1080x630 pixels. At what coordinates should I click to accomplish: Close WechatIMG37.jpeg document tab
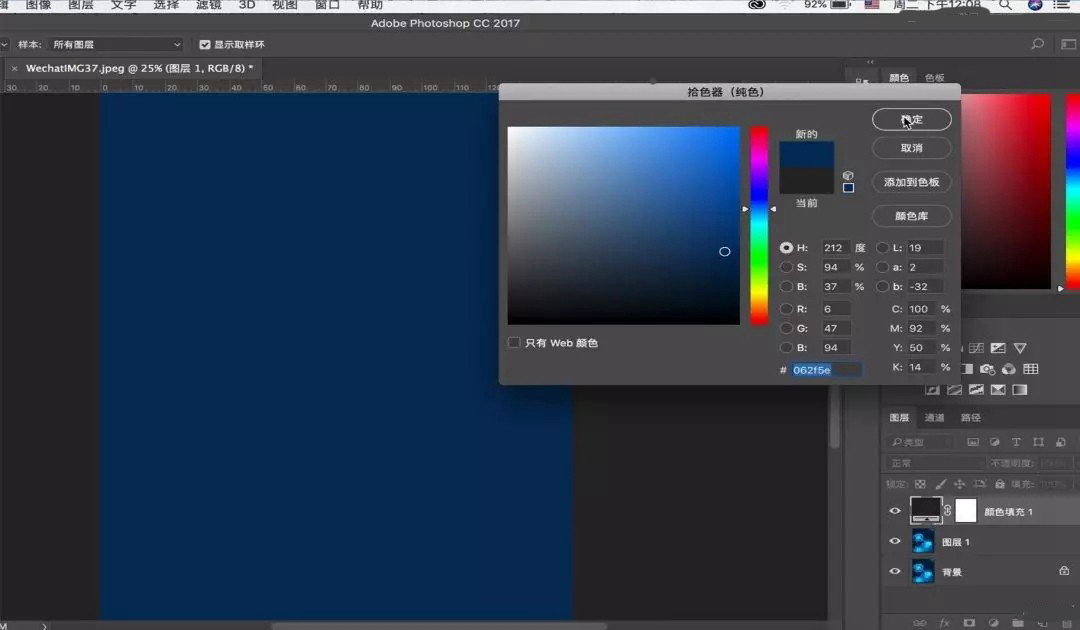14,68
